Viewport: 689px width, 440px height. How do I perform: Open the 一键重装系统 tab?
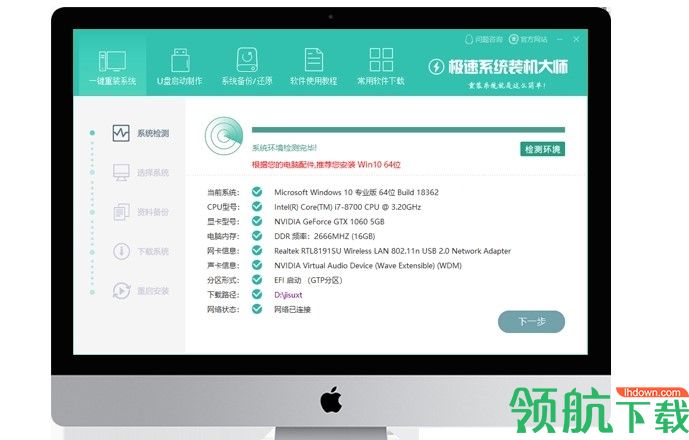point(112,67)
